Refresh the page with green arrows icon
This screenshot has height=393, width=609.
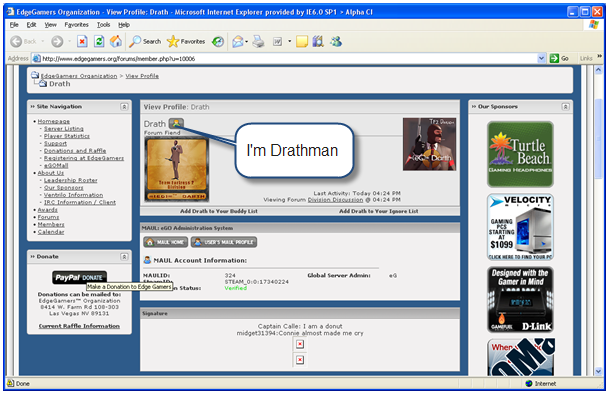tap(99, 41)
